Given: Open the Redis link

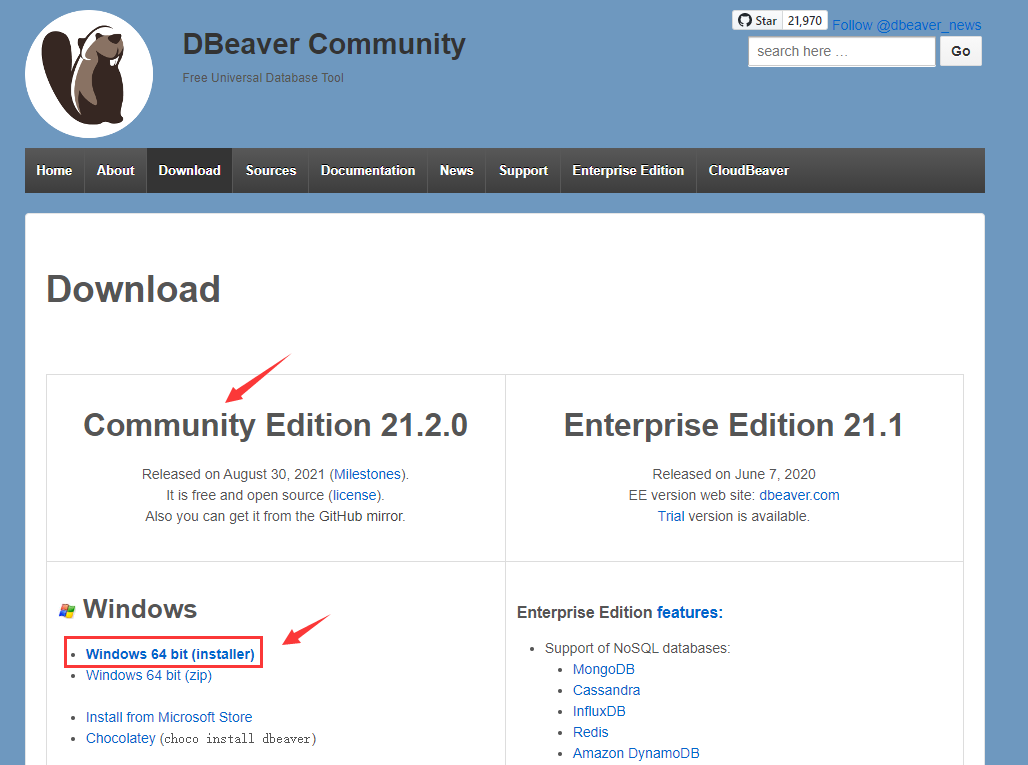Looking at the screenshot, I should (x=591, y=732).
